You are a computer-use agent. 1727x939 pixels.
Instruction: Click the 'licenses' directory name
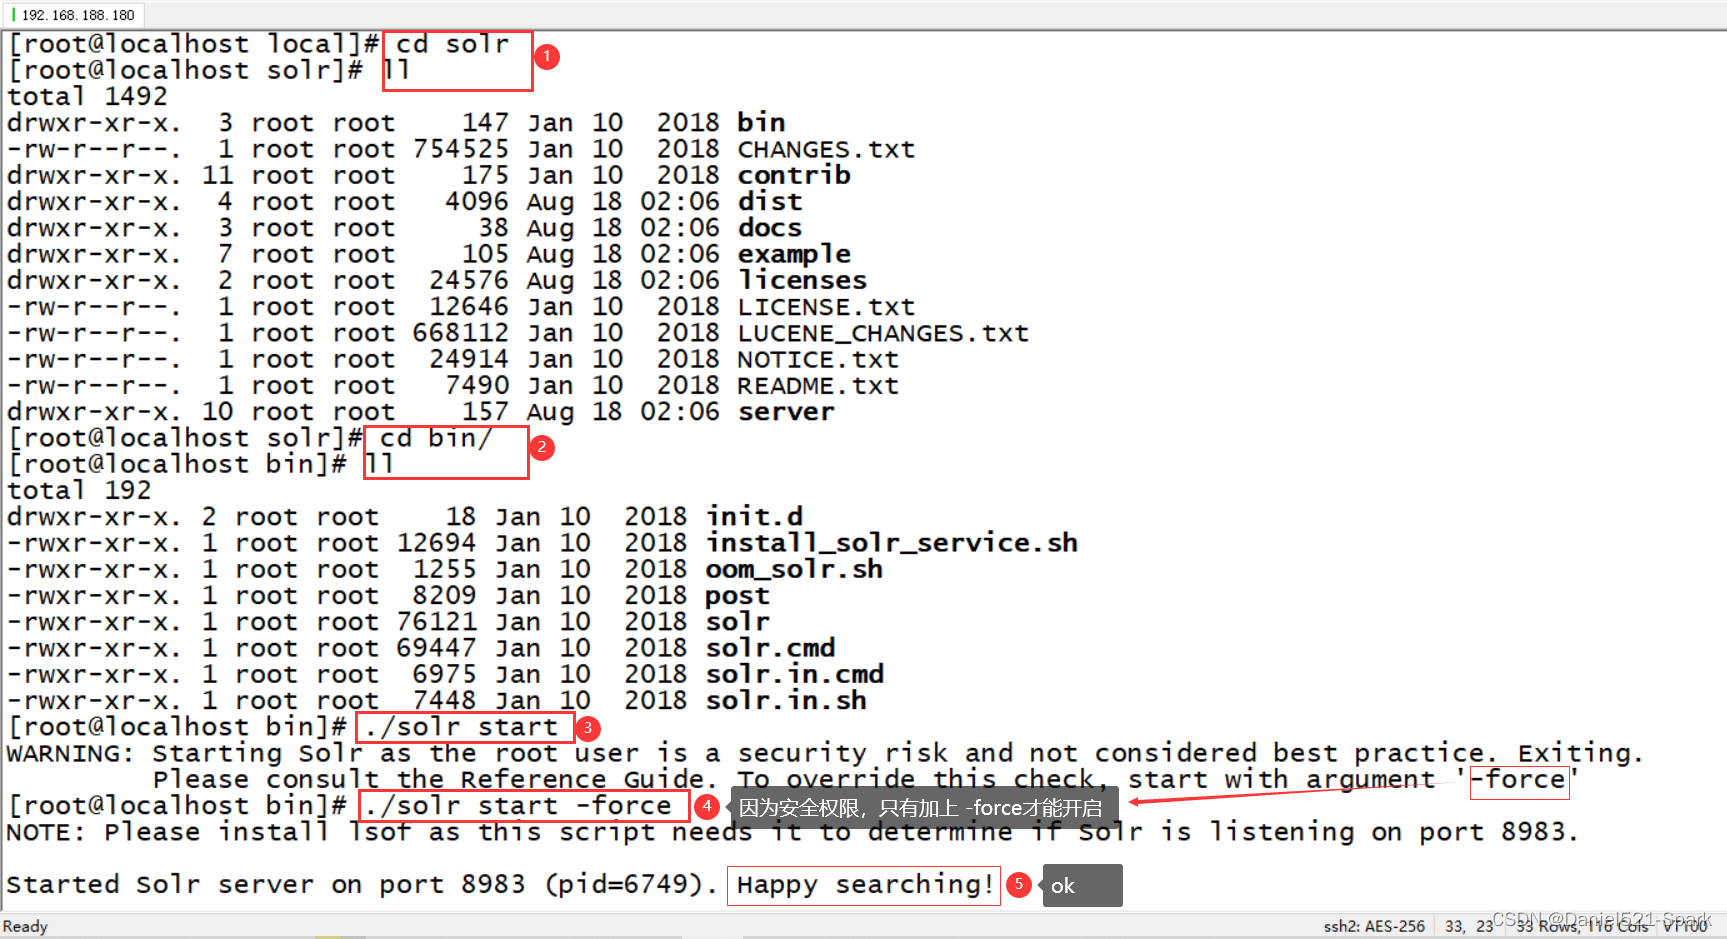click(802, 280)
